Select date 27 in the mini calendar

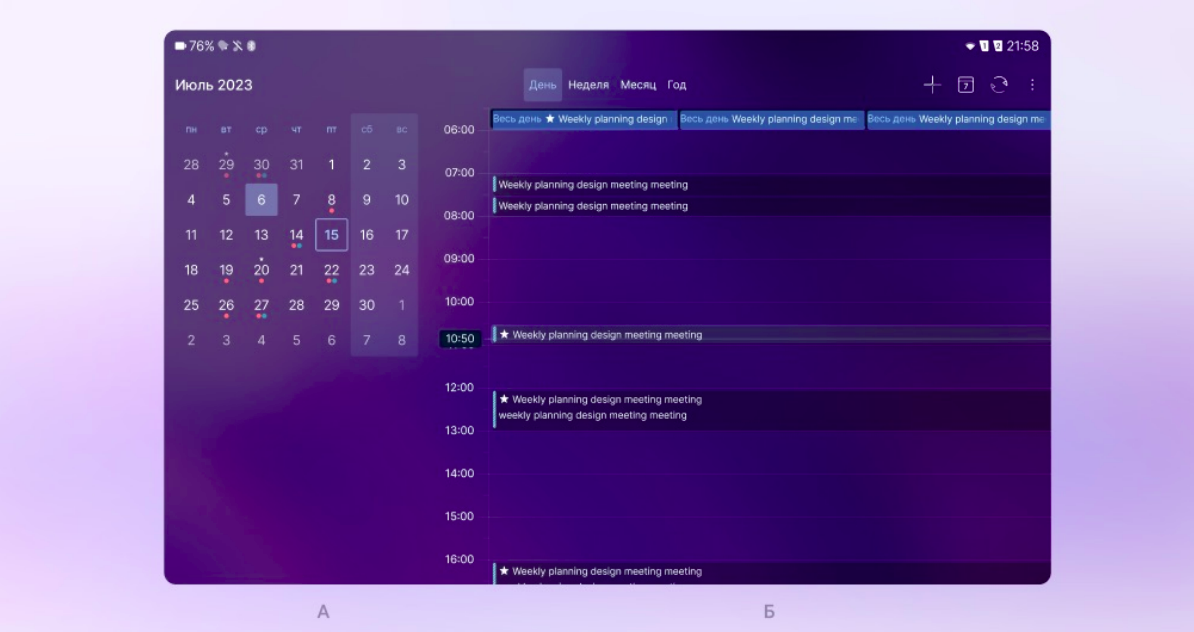point(261,305)
